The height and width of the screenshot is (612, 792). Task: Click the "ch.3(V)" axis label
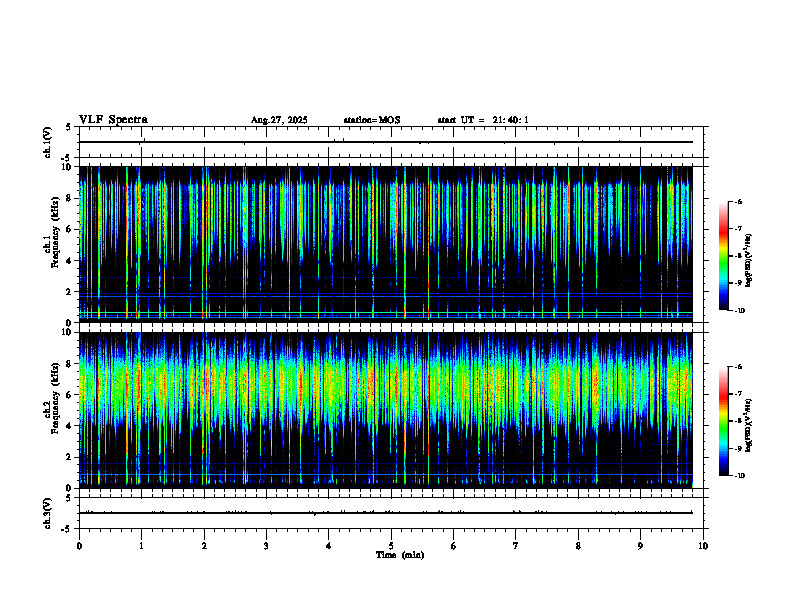[47, 513]
